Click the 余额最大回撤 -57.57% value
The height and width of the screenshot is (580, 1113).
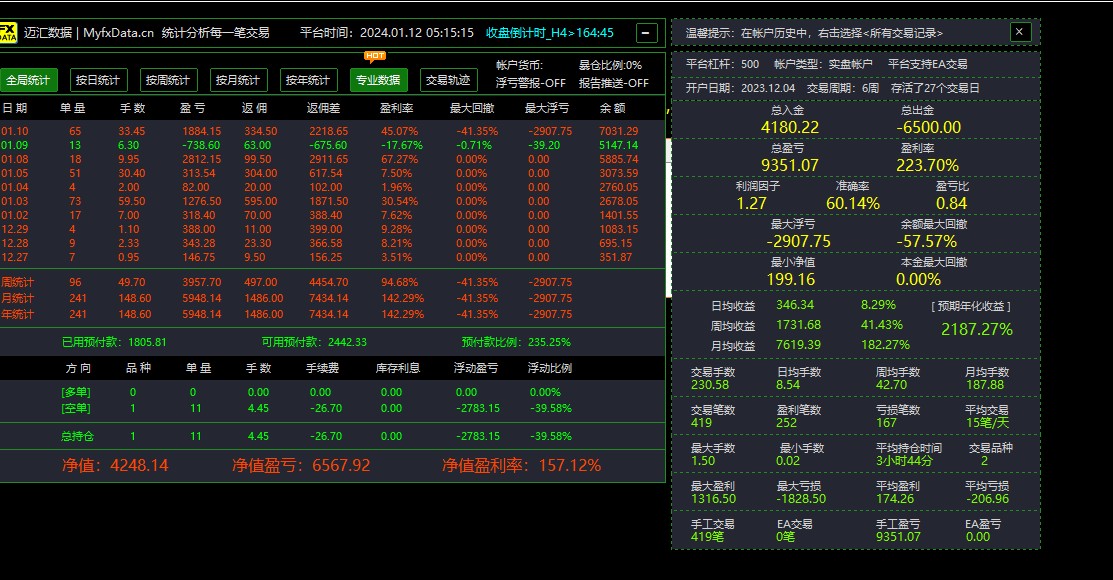[926, 241]
